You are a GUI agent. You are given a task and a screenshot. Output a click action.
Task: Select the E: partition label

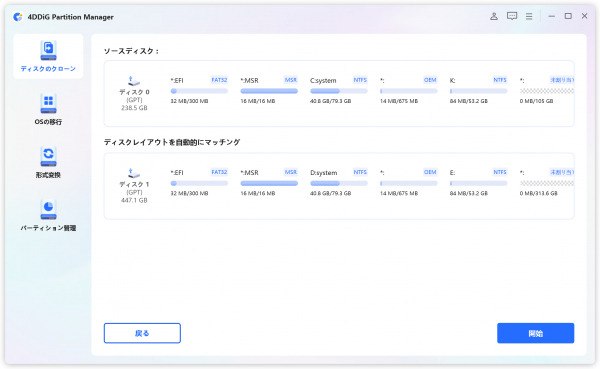click(452, 173)
